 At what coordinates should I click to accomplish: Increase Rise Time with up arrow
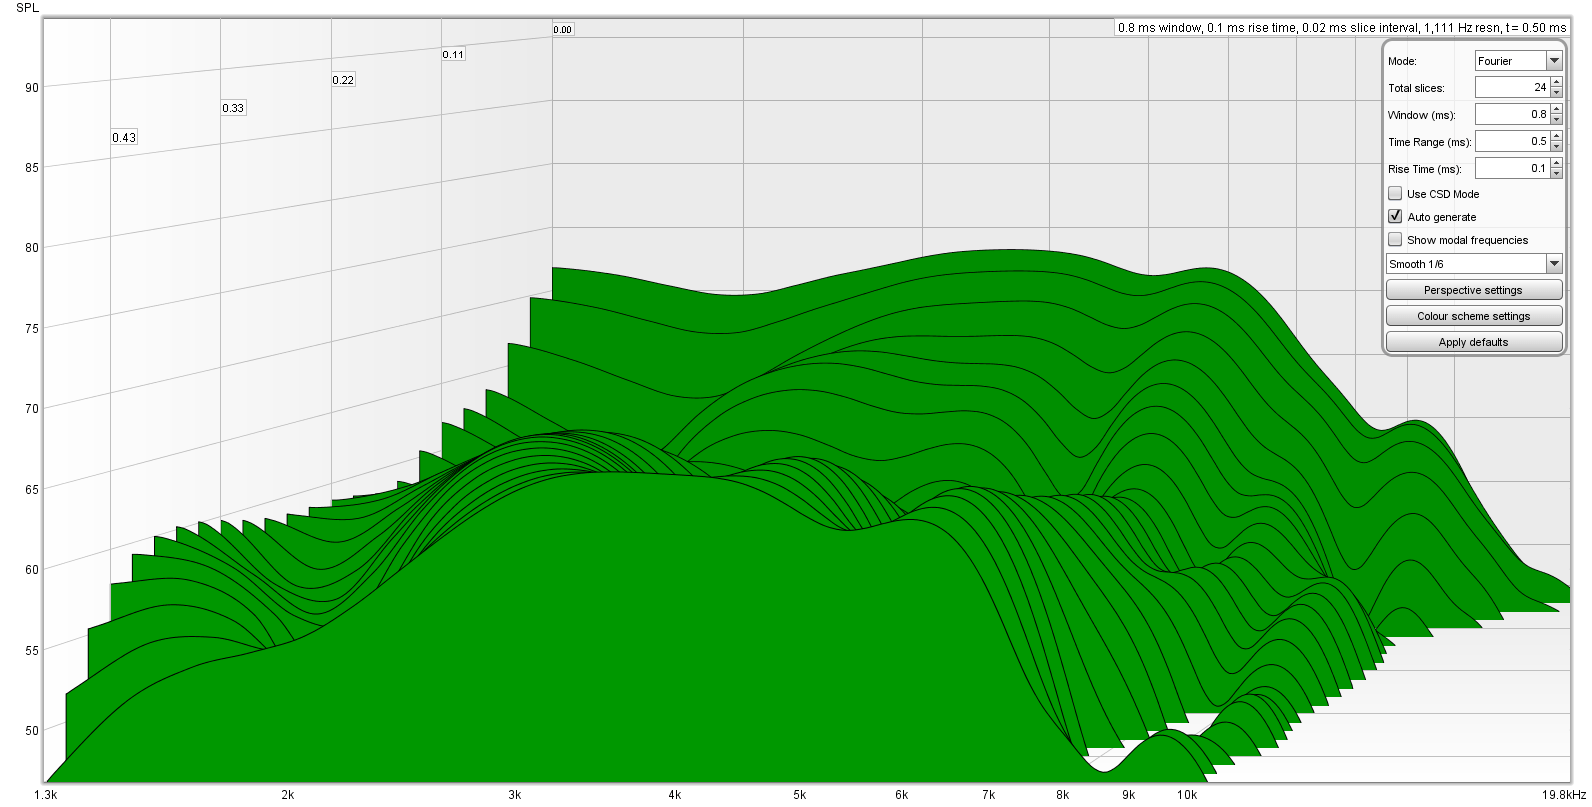[x=1556, y=164]
